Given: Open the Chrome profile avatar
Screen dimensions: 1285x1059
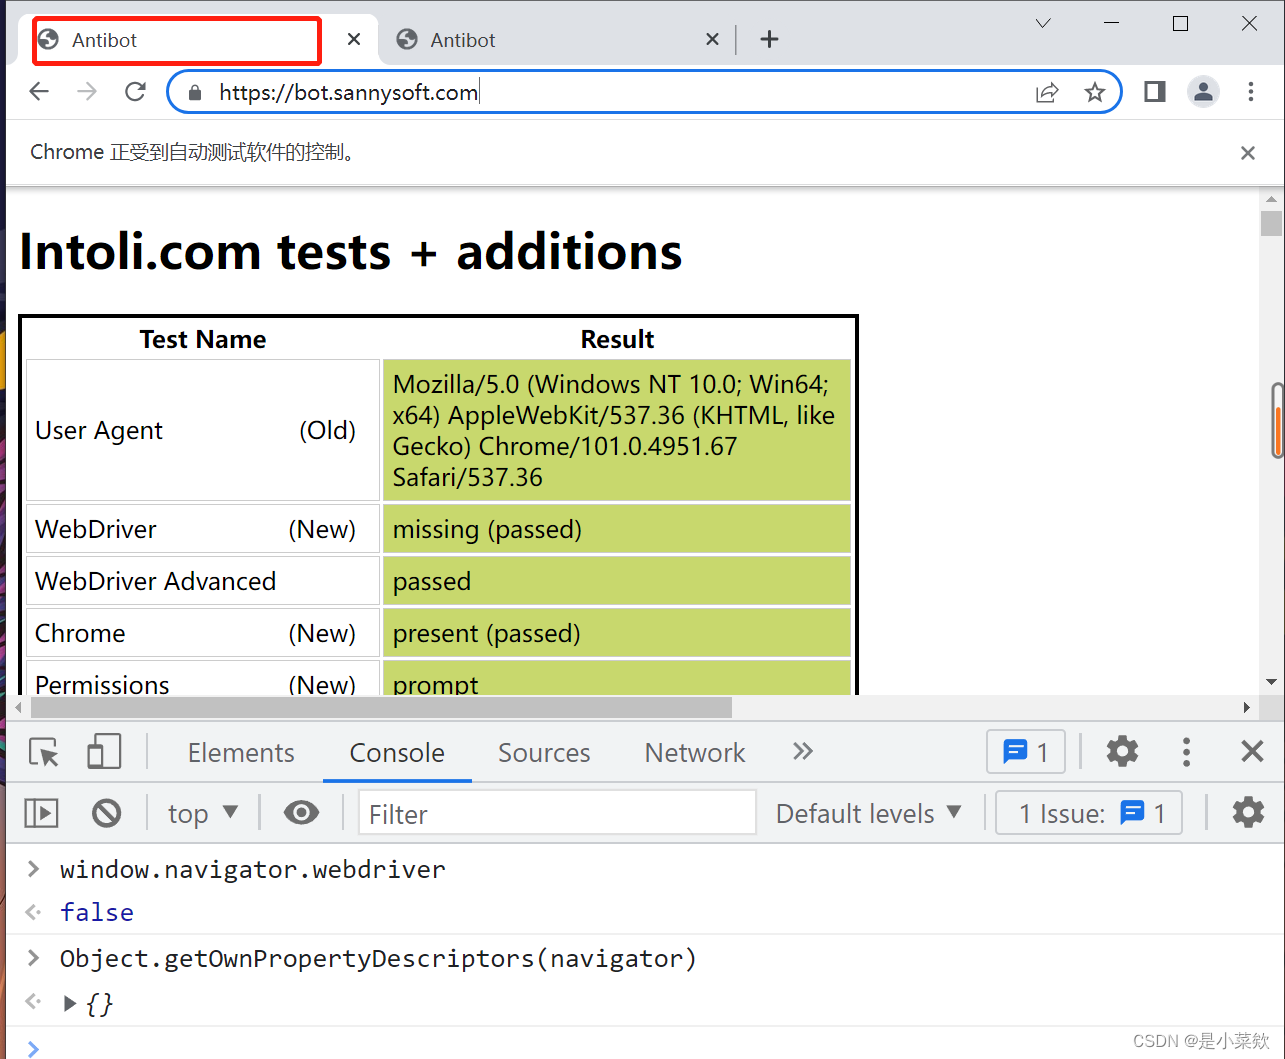Looking at the screenshot, I should (x=1203, y=92).
